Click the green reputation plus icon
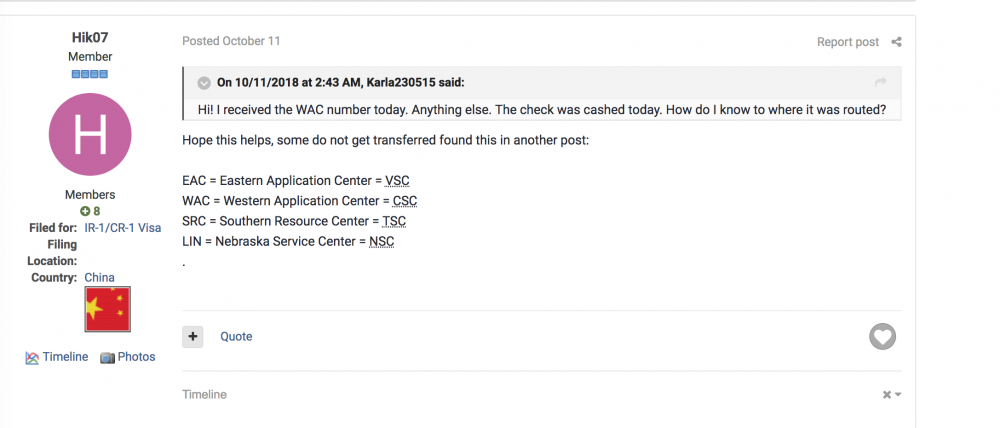The image size is (1000, 428). (85, 211)
